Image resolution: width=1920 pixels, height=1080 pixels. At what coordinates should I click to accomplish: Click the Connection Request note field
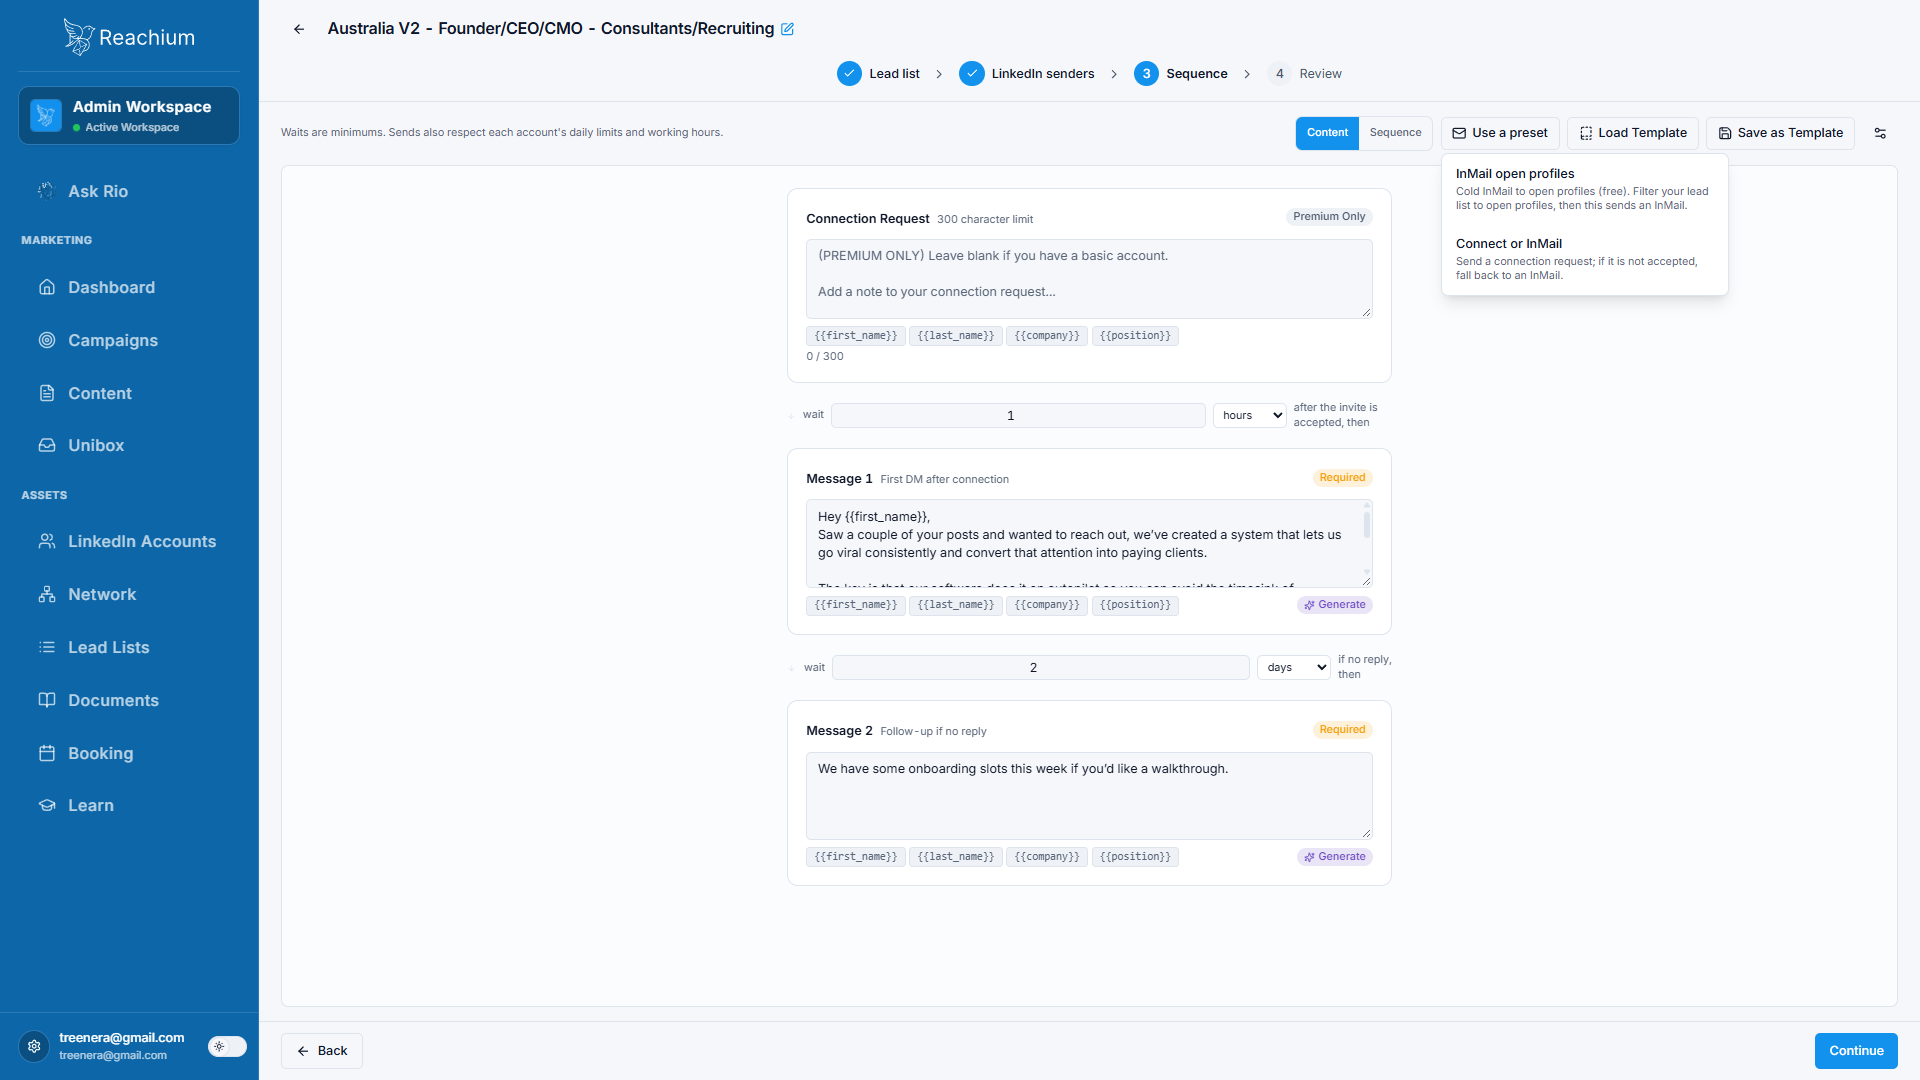coord(1089,279)
